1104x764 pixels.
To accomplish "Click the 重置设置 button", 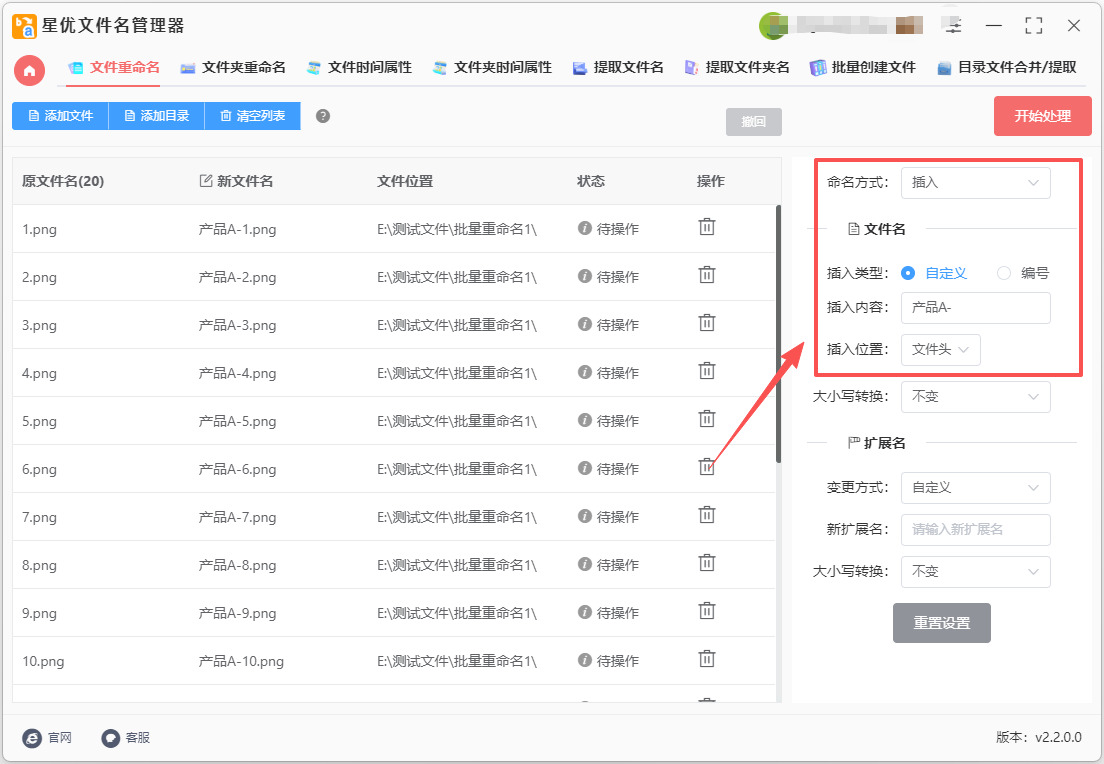I will [941, 623].
